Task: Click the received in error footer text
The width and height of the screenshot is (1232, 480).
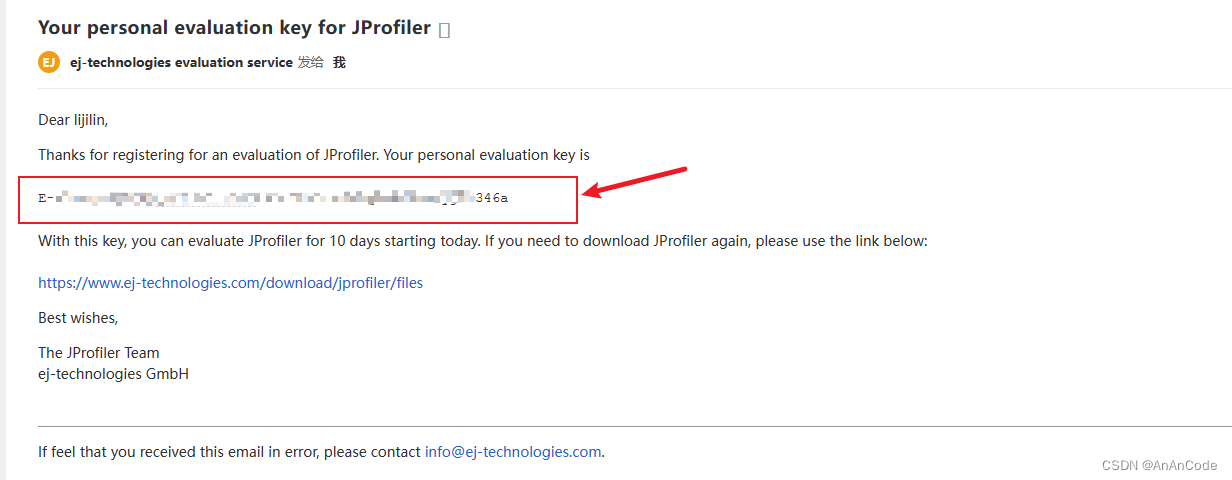Action: (x=230, y=451)
